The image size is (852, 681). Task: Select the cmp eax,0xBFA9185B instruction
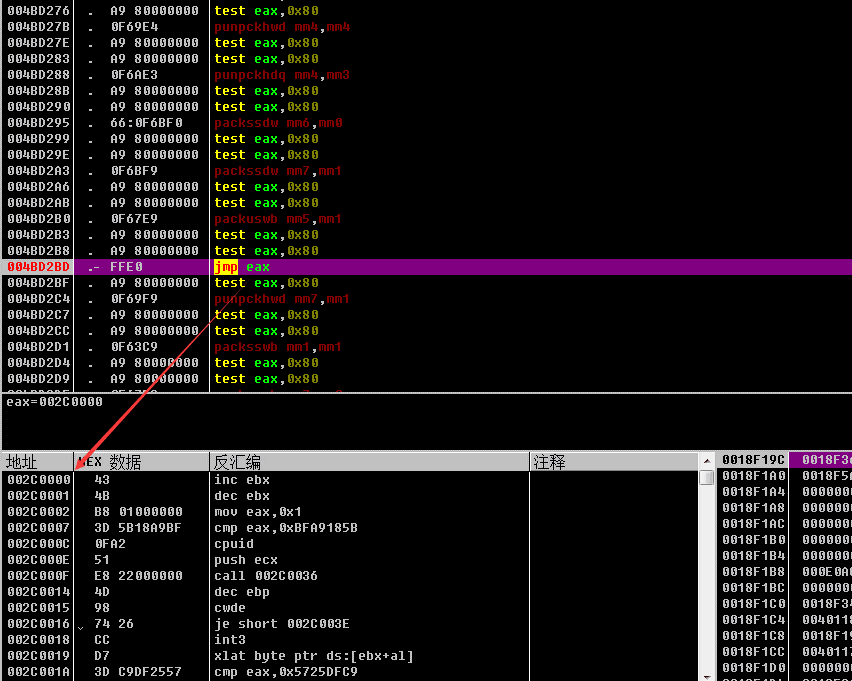286,528
